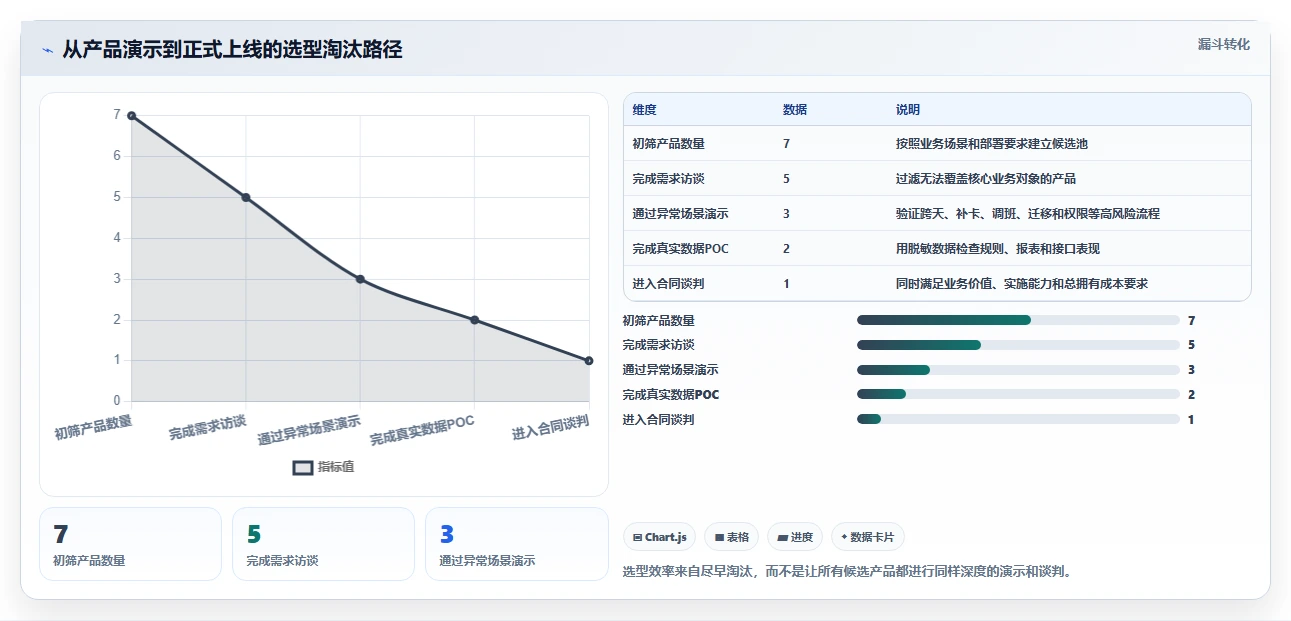The image size is (1291, 621).
Task: Click the 数据 column header
Action: (x=795, y=110)
